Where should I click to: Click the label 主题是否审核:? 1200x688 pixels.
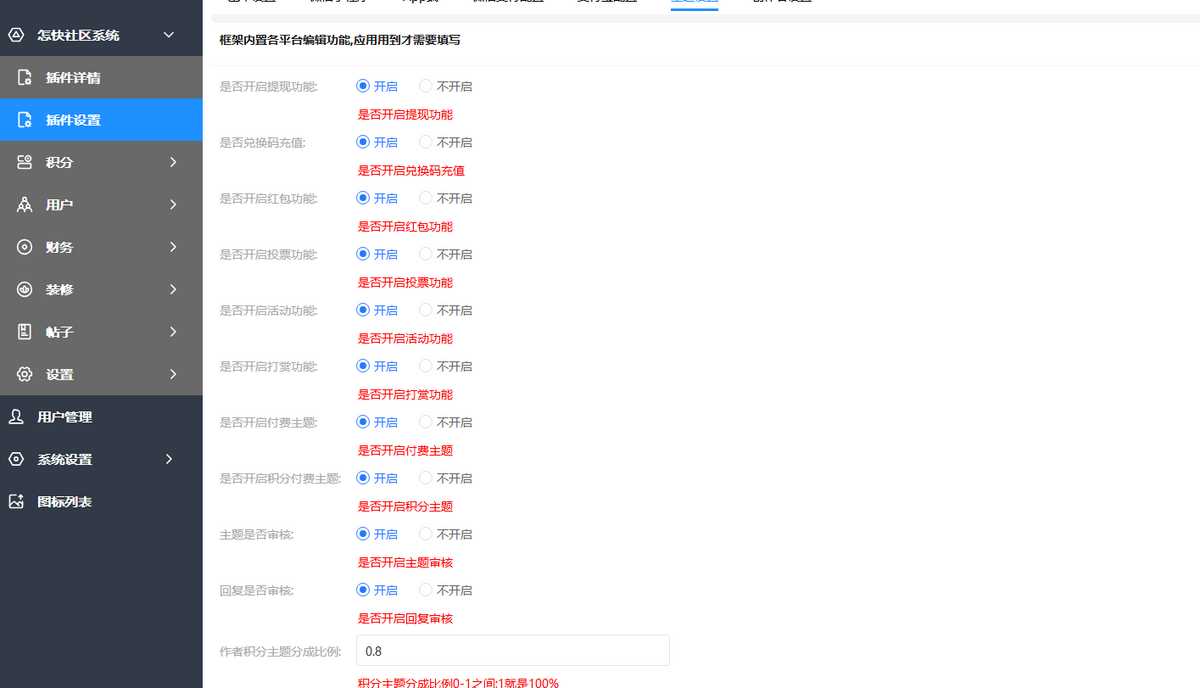256,534
